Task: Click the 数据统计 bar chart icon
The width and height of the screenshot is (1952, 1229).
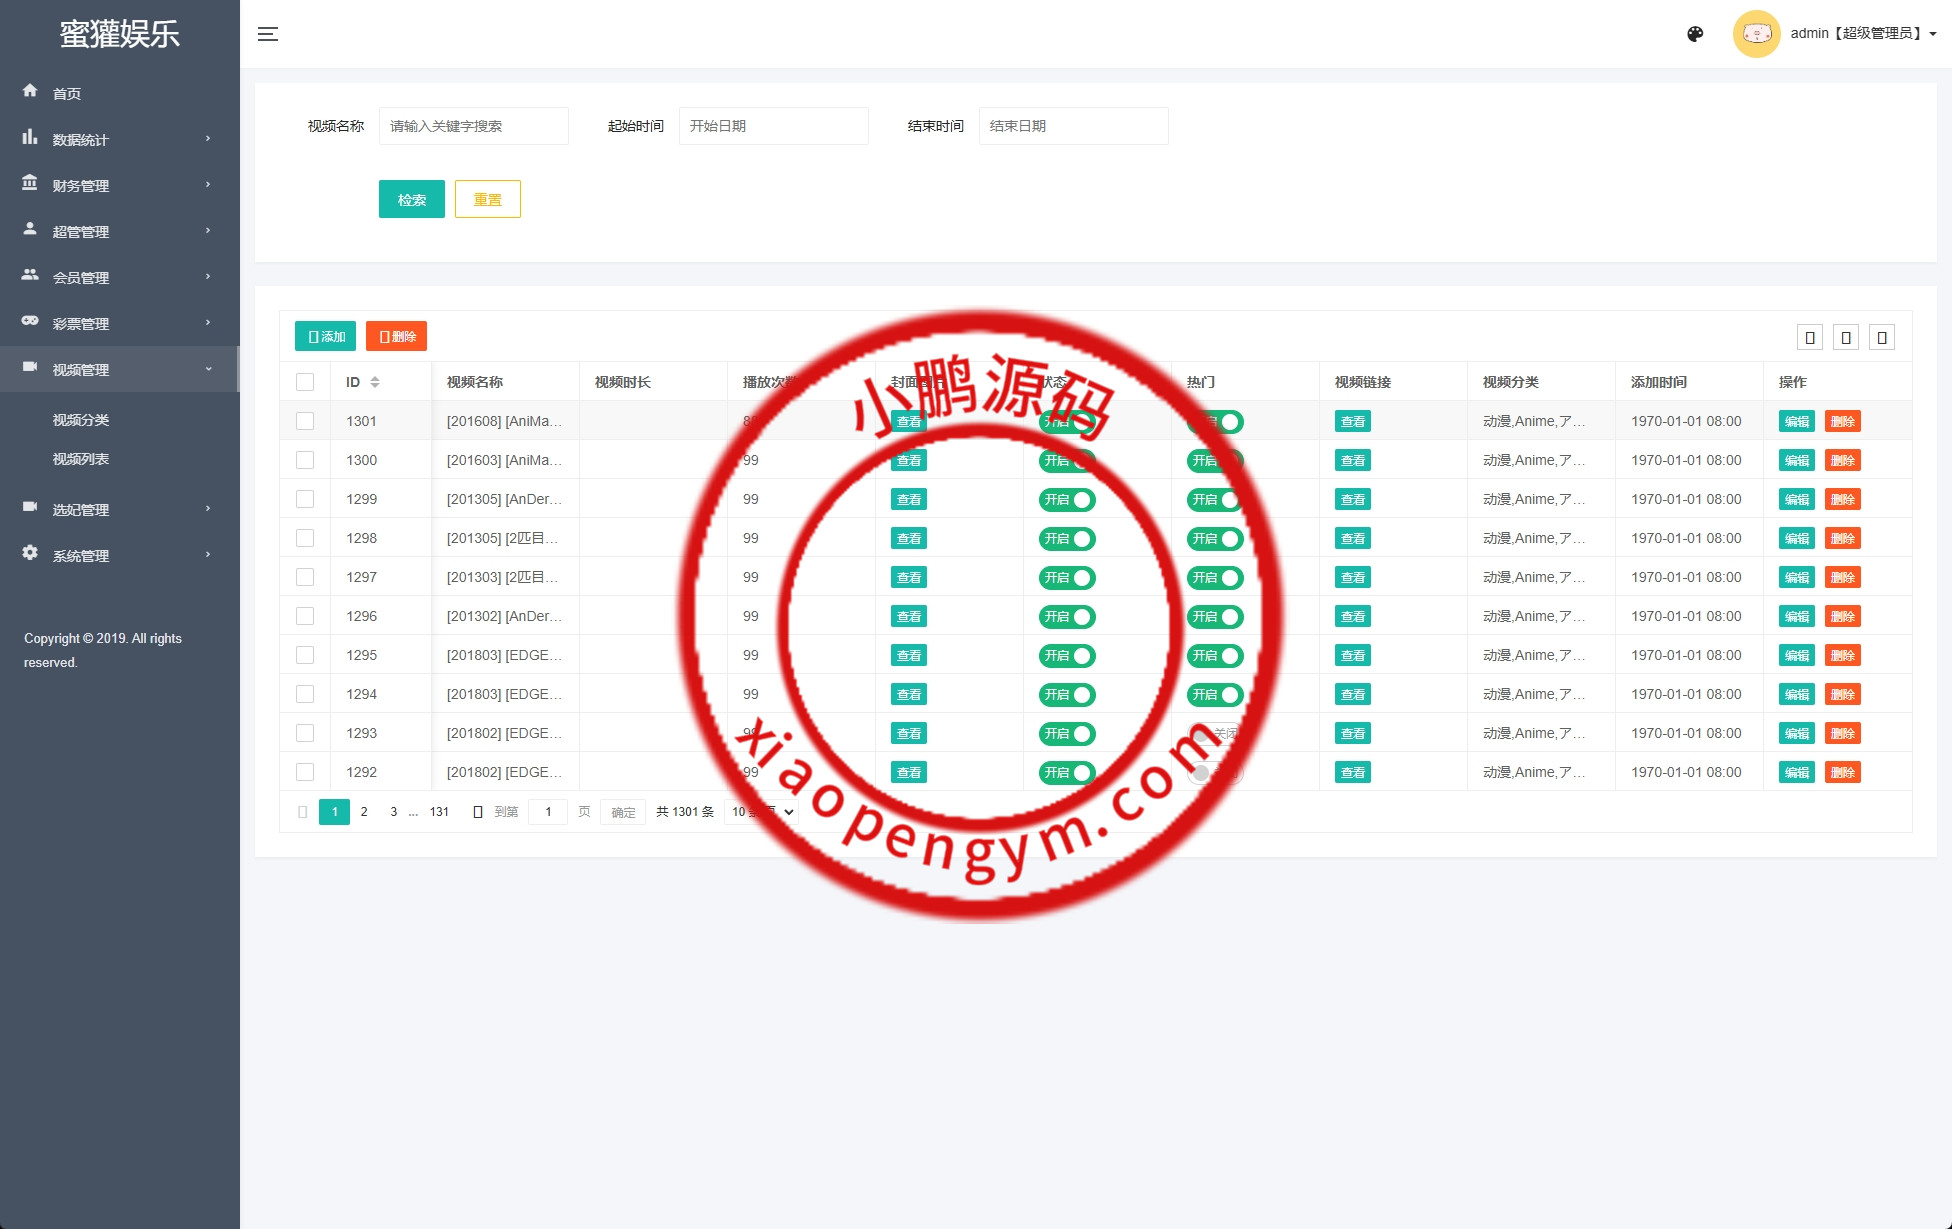Action: [x=30, y=137]
